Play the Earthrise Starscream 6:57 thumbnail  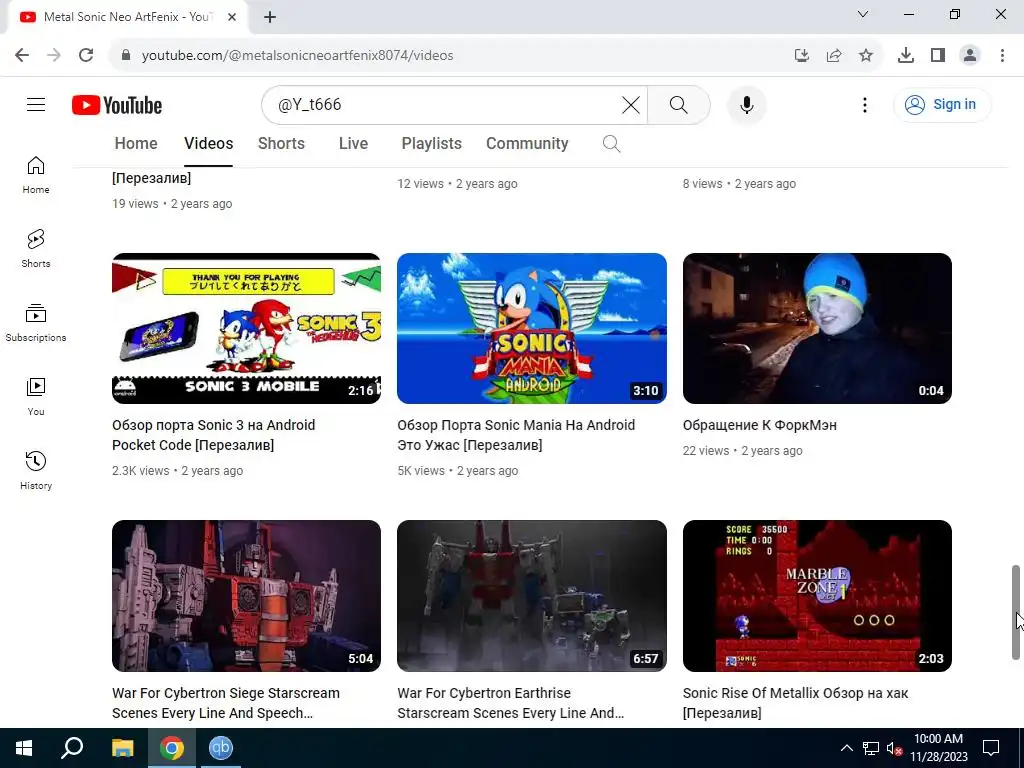(x=532, y=596)
